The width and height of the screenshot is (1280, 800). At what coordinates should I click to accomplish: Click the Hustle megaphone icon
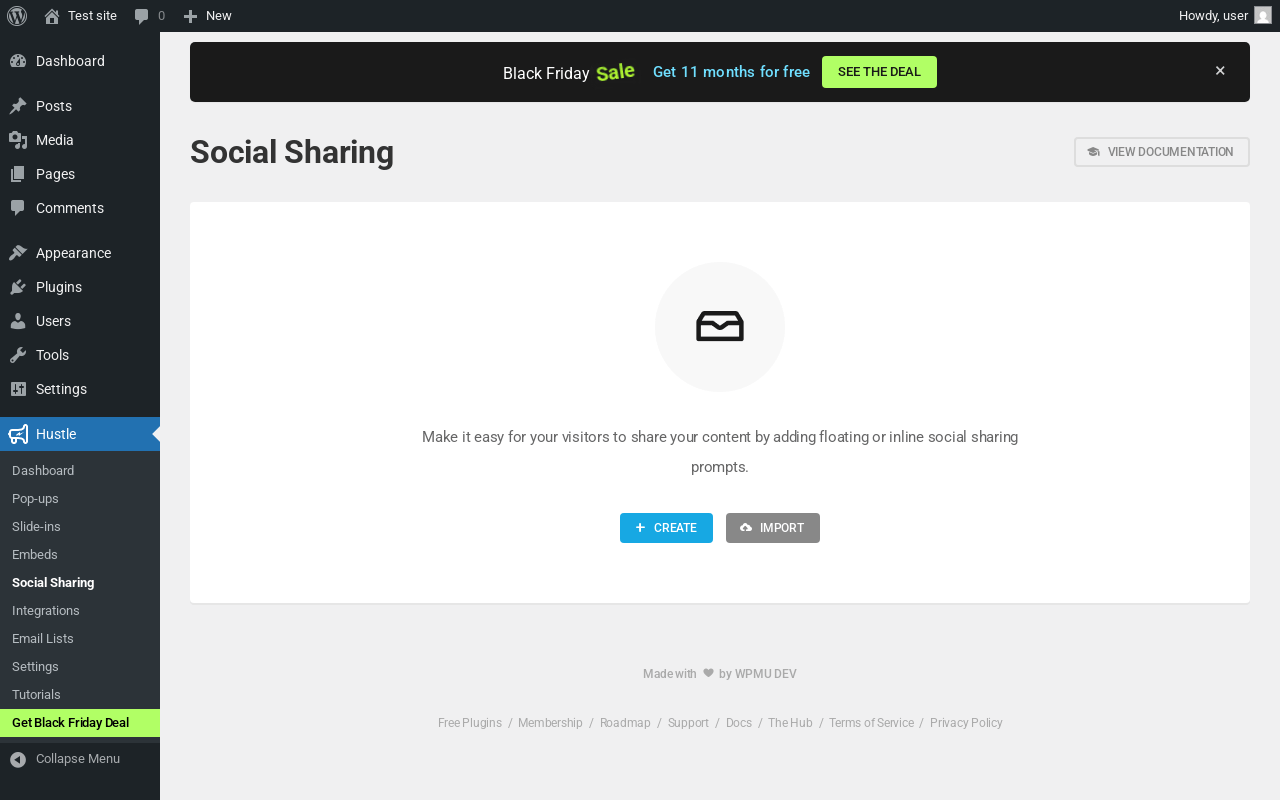click(18, 434)
